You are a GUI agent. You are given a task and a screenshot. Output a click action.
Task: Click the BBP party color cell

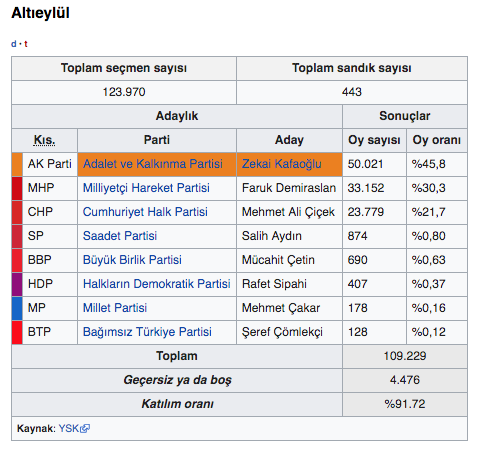coord(17,260)
